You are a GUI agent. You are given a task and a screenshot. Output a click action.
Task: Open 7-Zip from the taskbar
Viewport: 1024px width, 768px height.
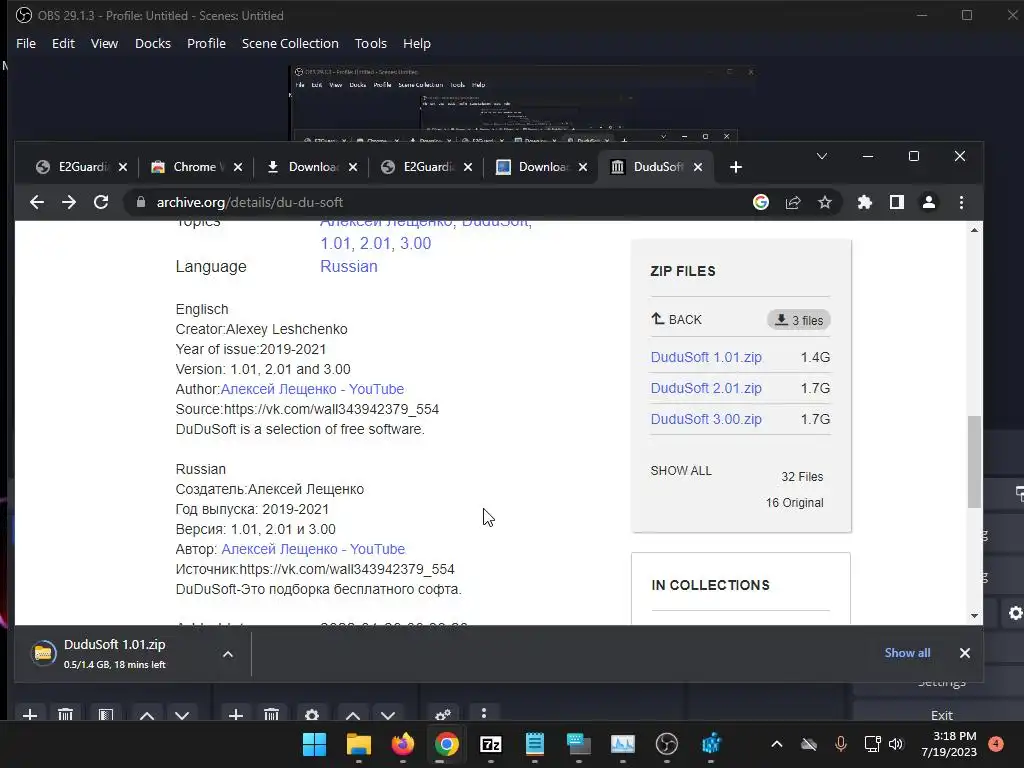pos(490,744)
